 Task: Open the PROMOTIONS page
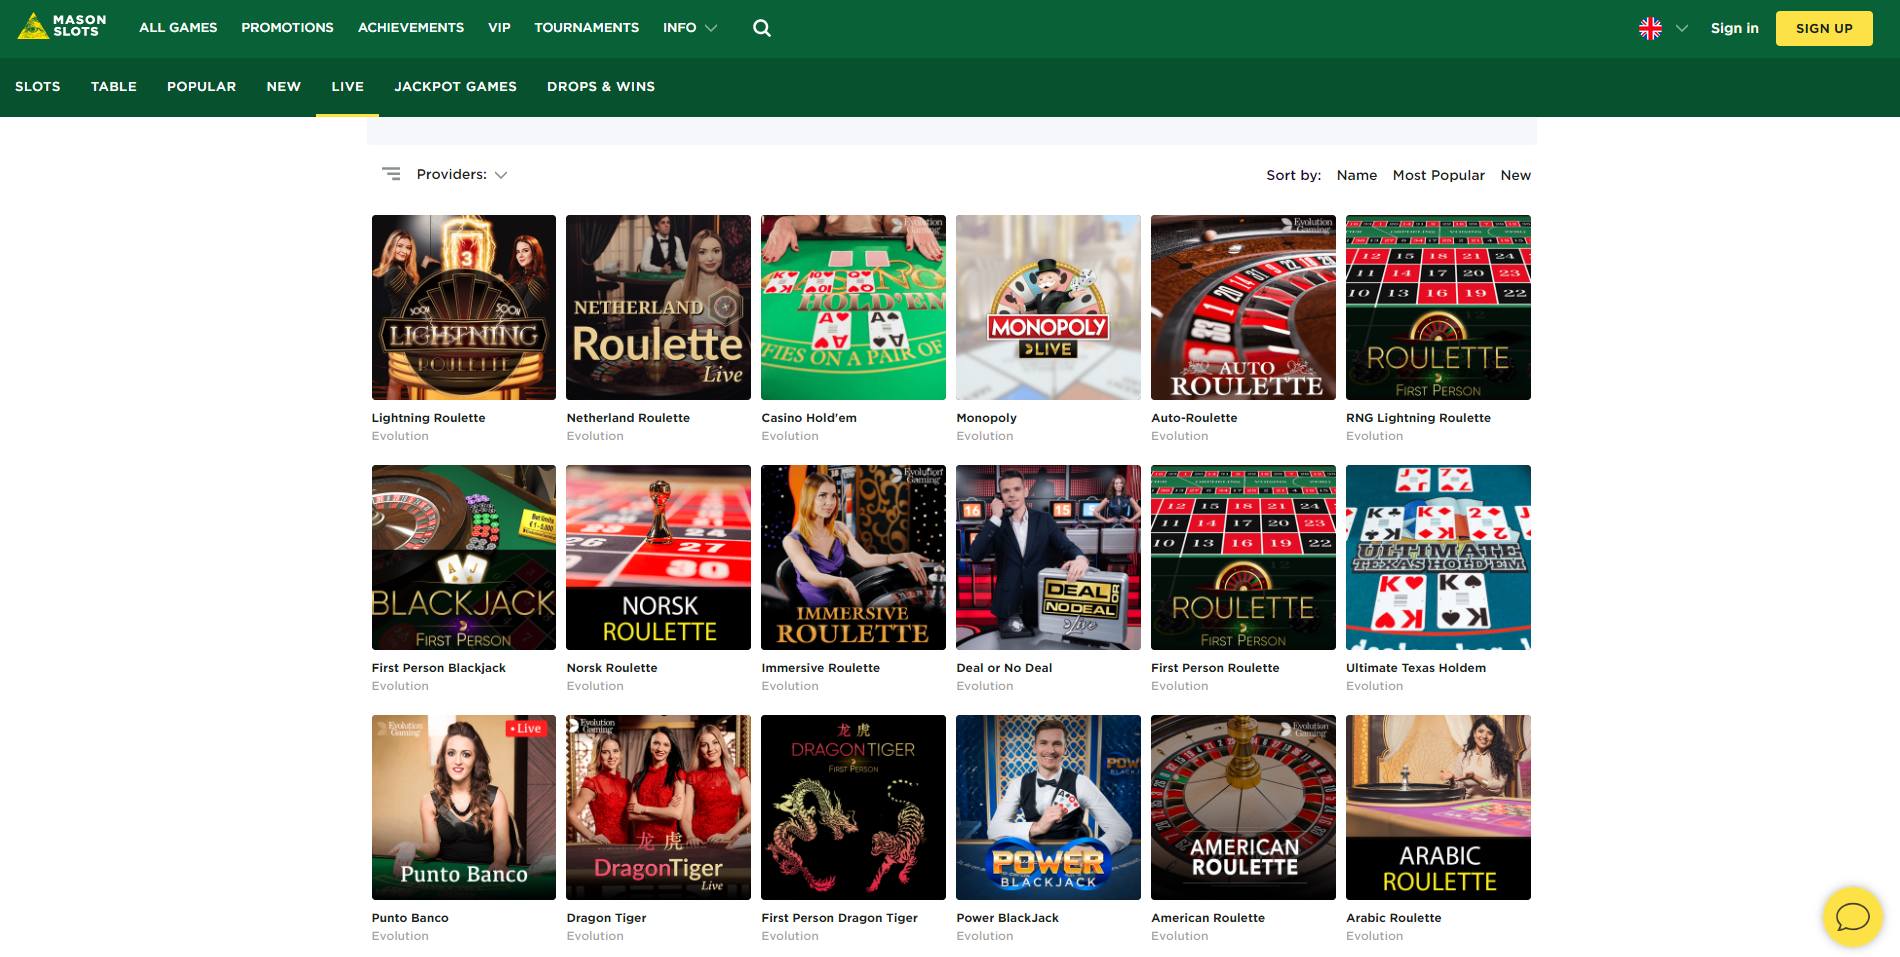point(287,28)
